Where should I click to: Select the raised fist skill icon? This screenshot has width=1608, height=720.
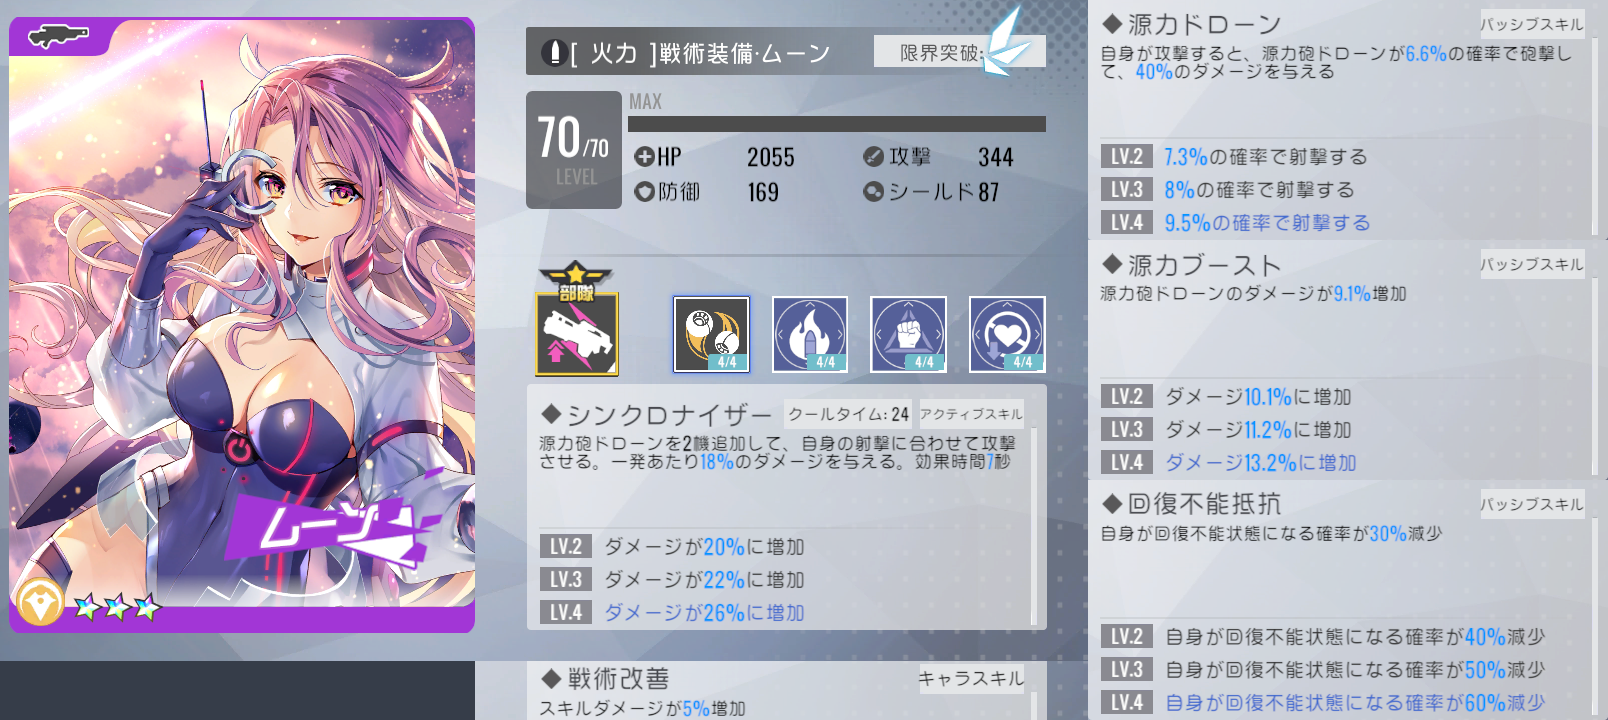click(908, 334)
